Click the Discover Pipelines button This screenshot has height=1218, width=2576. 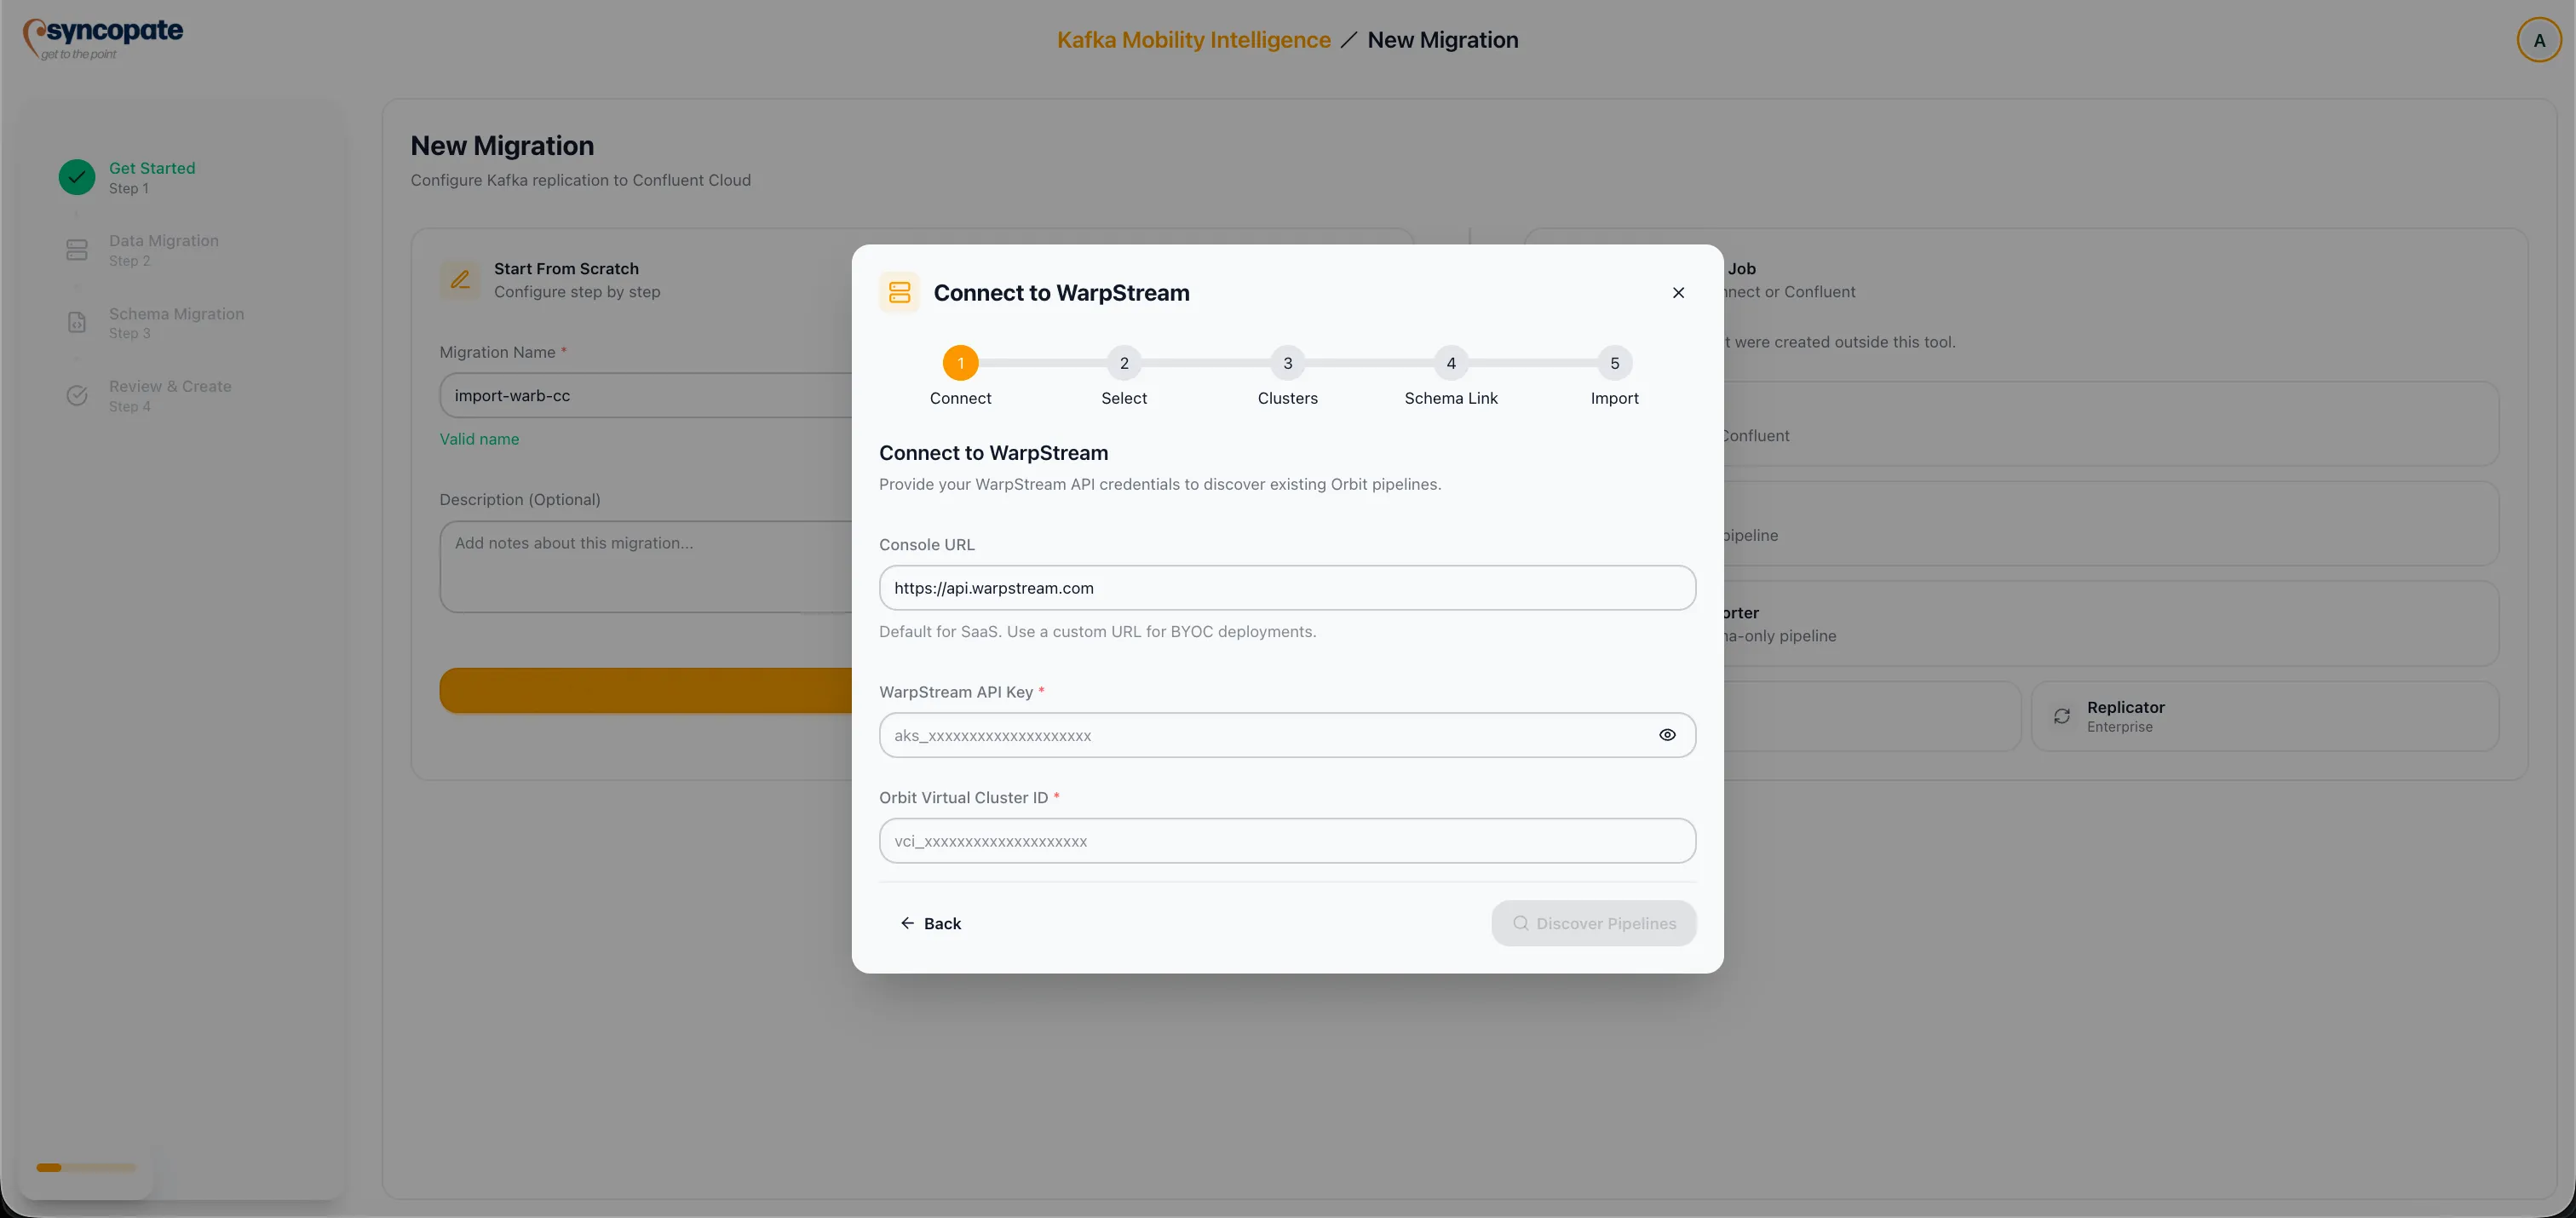1593,923
